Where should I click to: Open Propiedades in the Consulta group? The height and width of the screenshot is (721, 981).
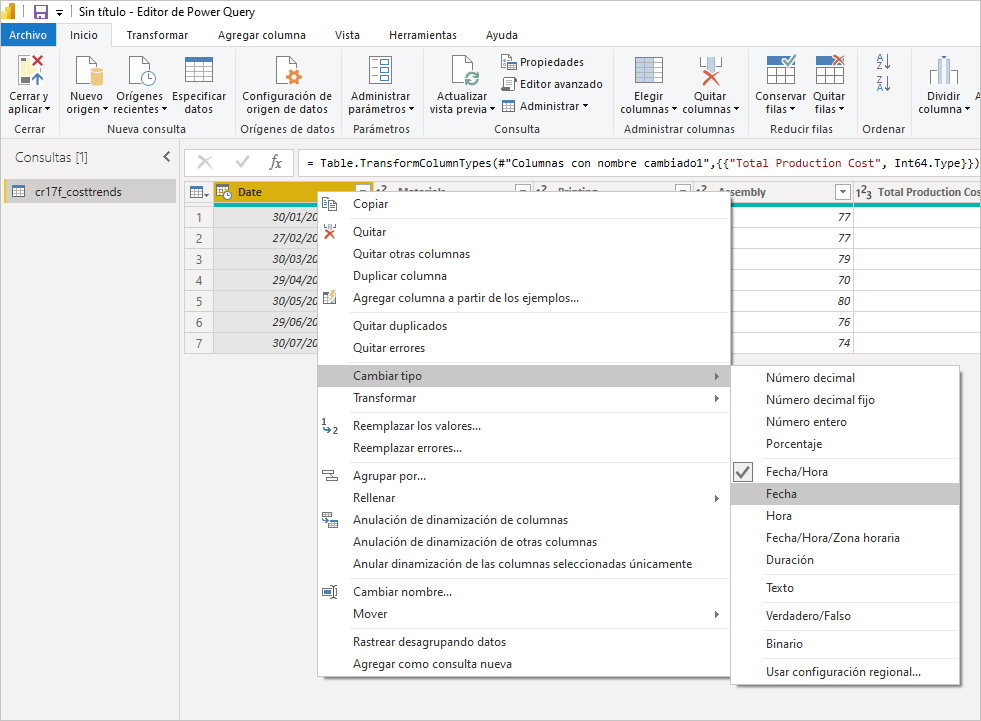pos(542,62)
